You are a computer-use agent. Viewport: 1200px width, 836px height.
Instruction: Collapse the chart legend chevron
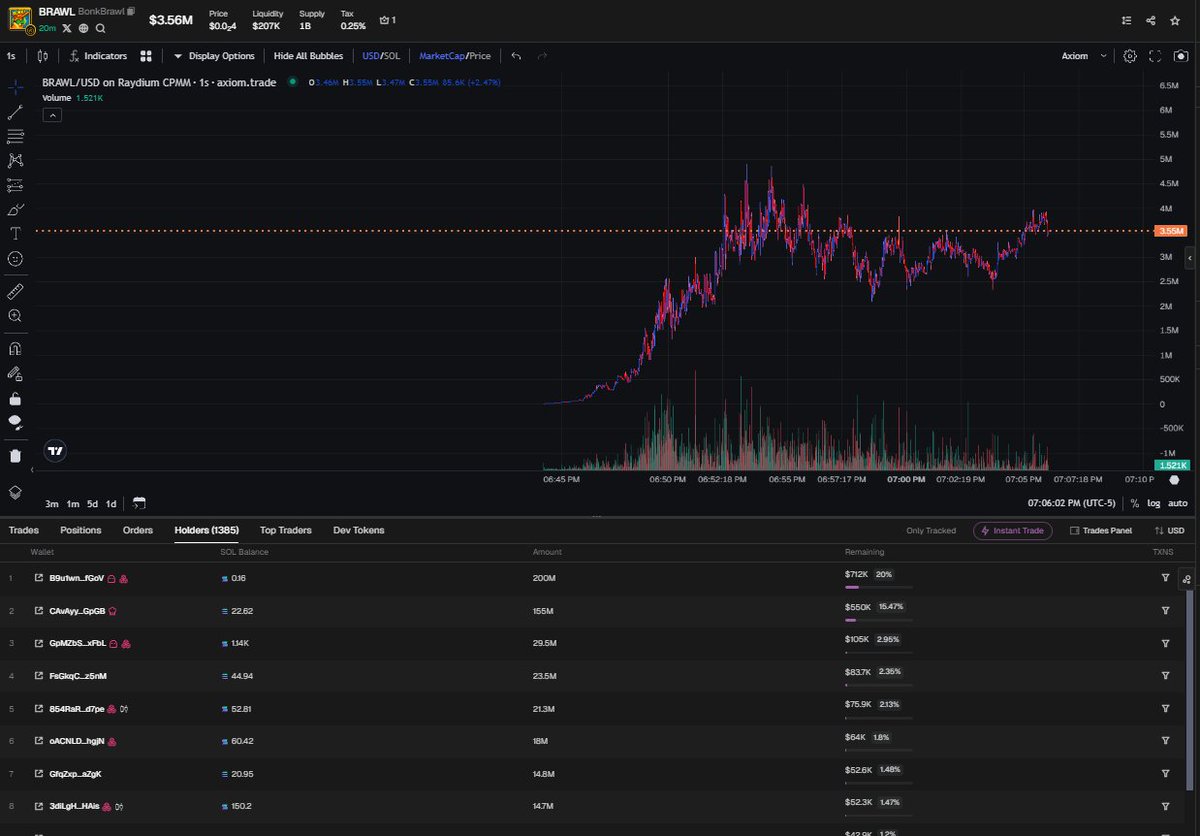[52, 115]
